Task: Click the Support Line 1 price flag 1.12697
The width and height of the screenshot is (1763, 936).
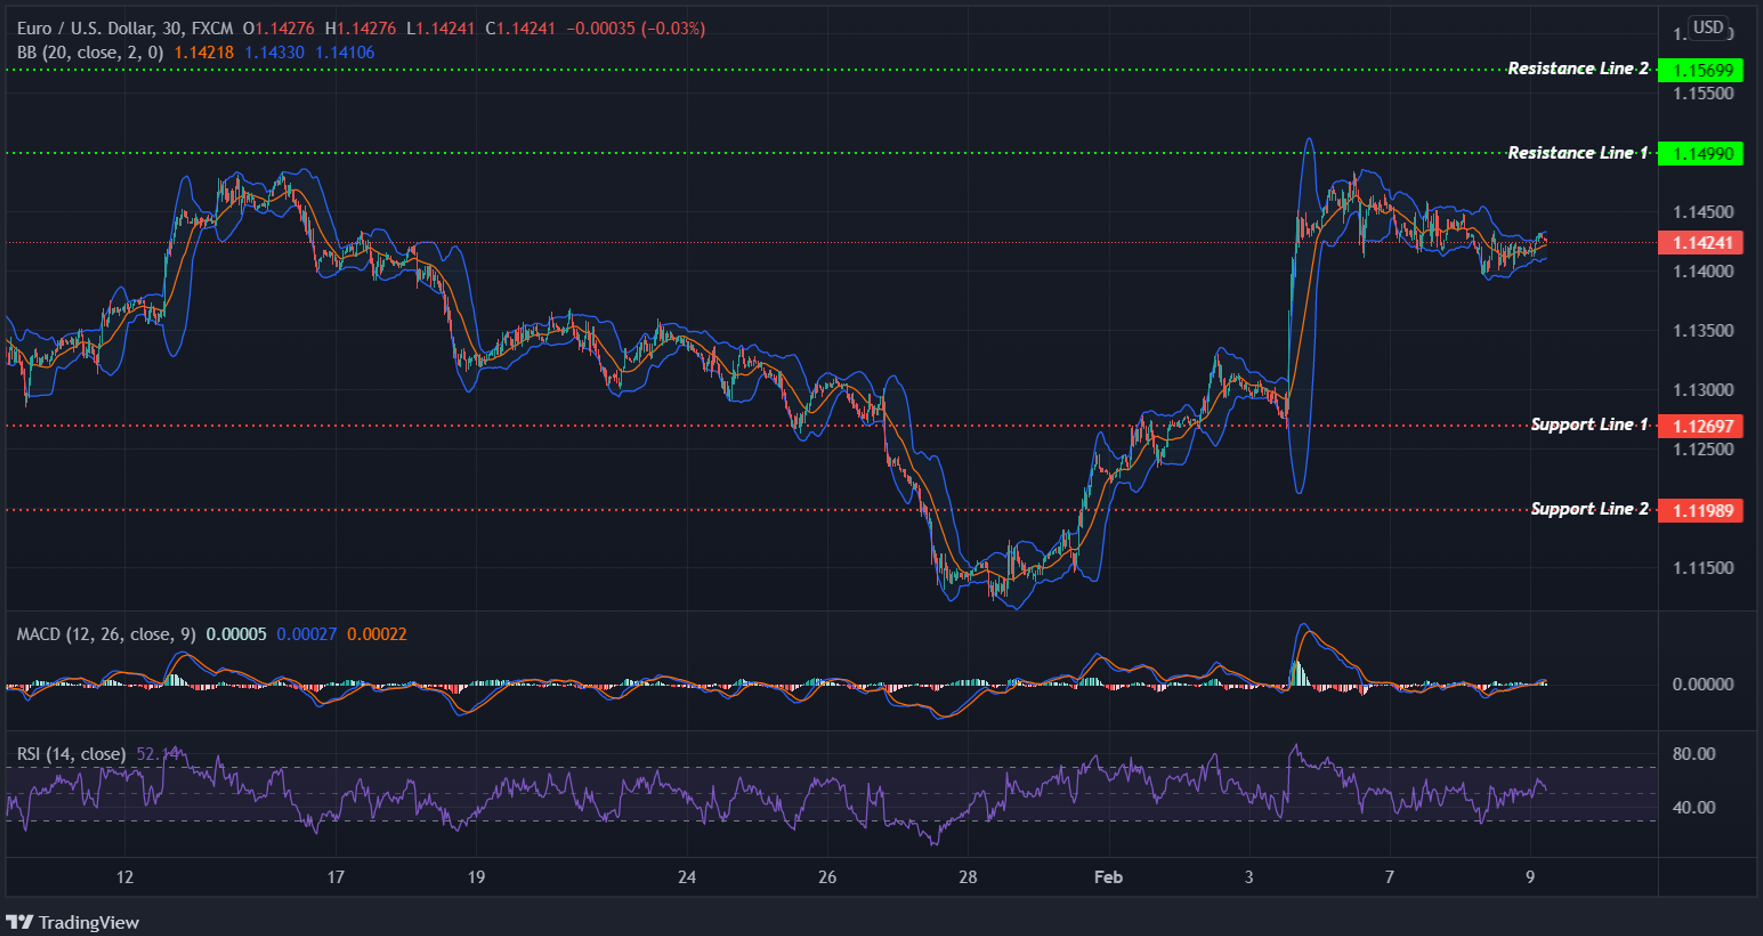Action: (1700, 426)
